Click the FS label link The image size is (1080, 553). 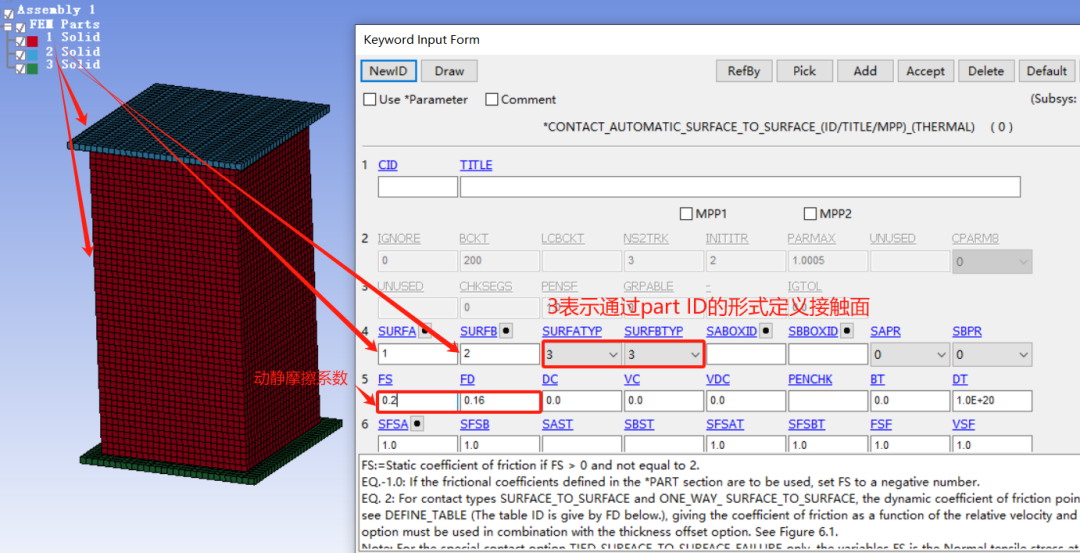point(386,379)
